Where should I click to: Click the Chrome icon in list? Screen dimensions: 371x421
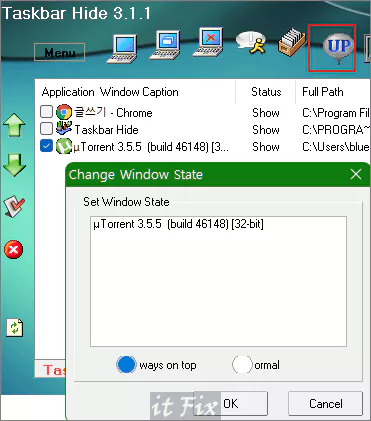click(x=64, y=112)
